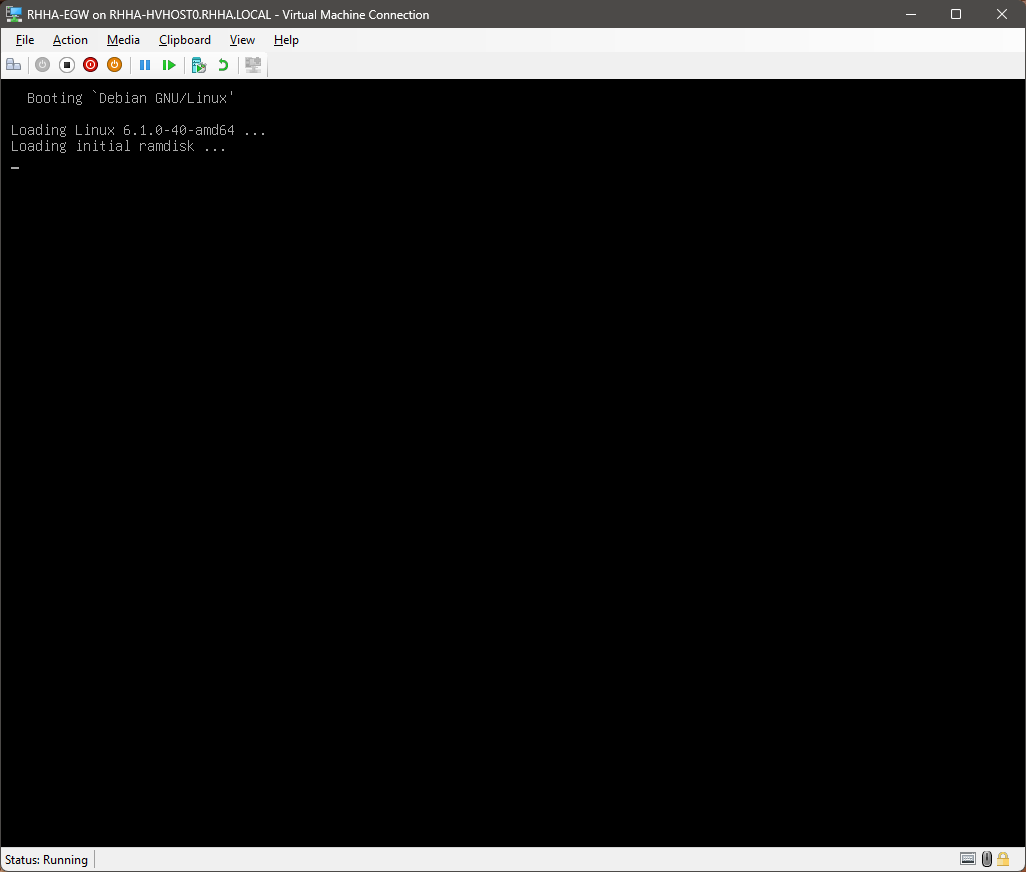This screenshot has width=1026, height=872.
Task: Click the Enhanced Session toolbar icon
Action: click(253, 65)
